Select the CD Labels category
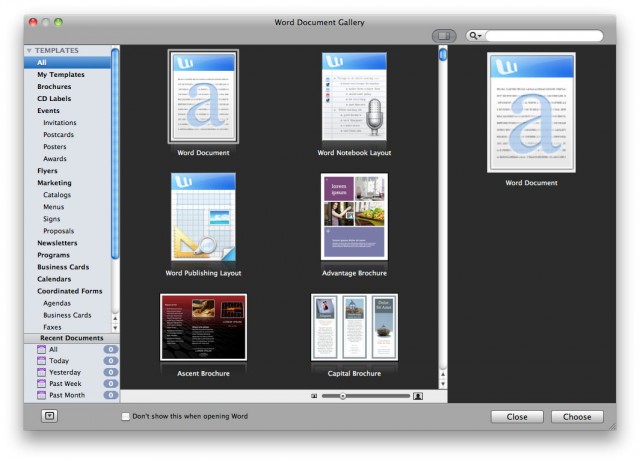 (54, 98)
